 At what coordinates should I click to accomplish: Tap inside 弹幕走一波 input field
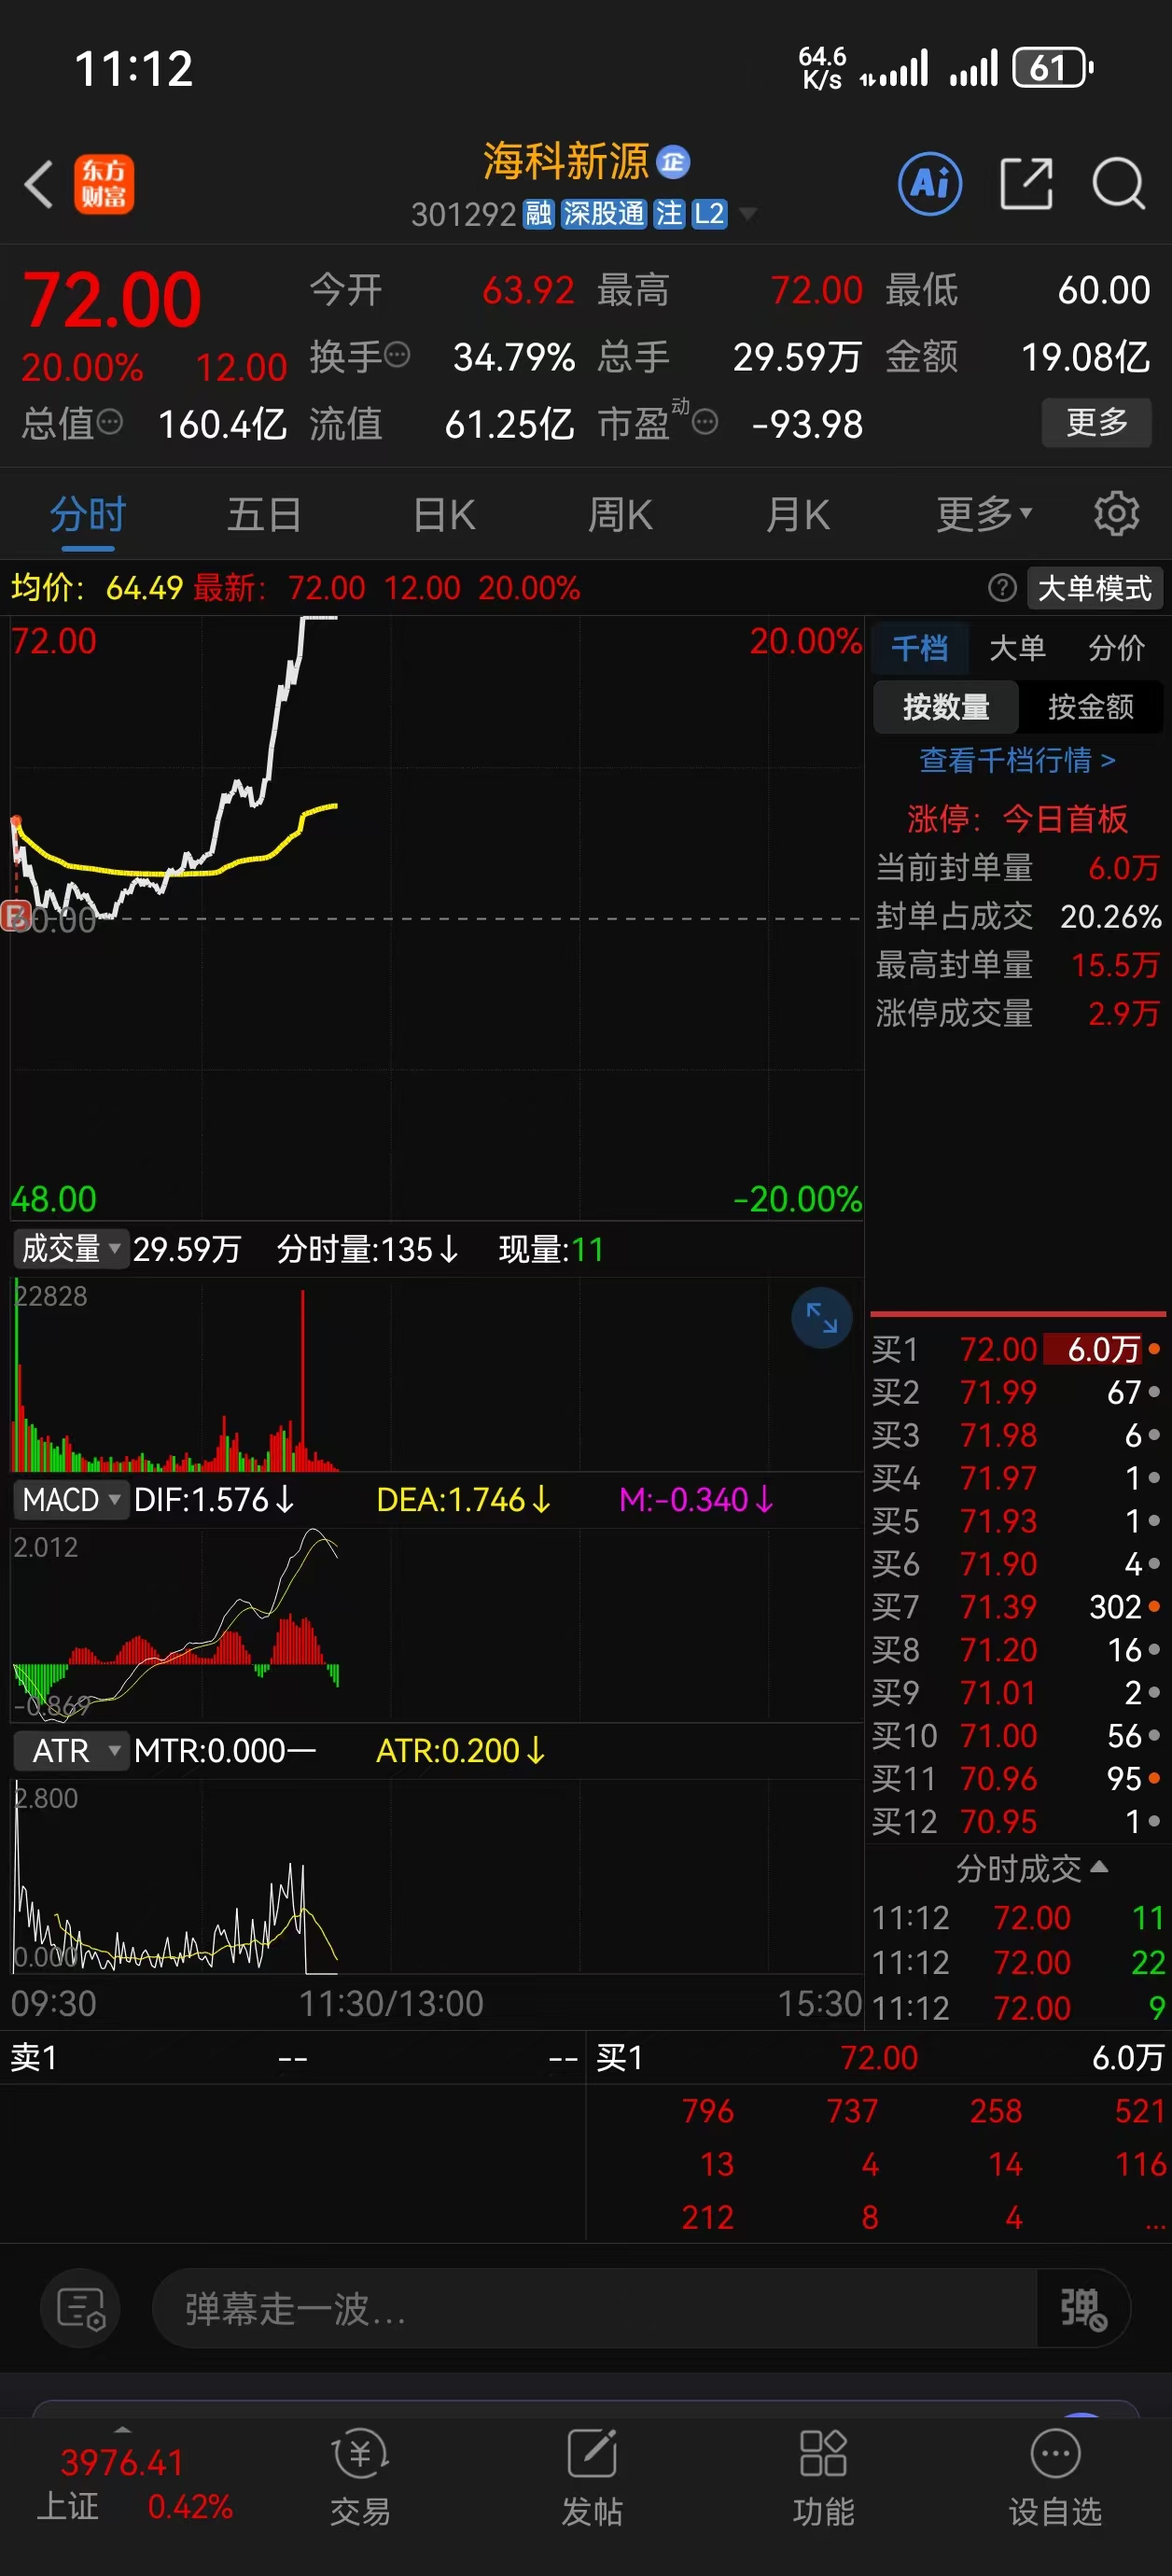[x=594, y=2308]
